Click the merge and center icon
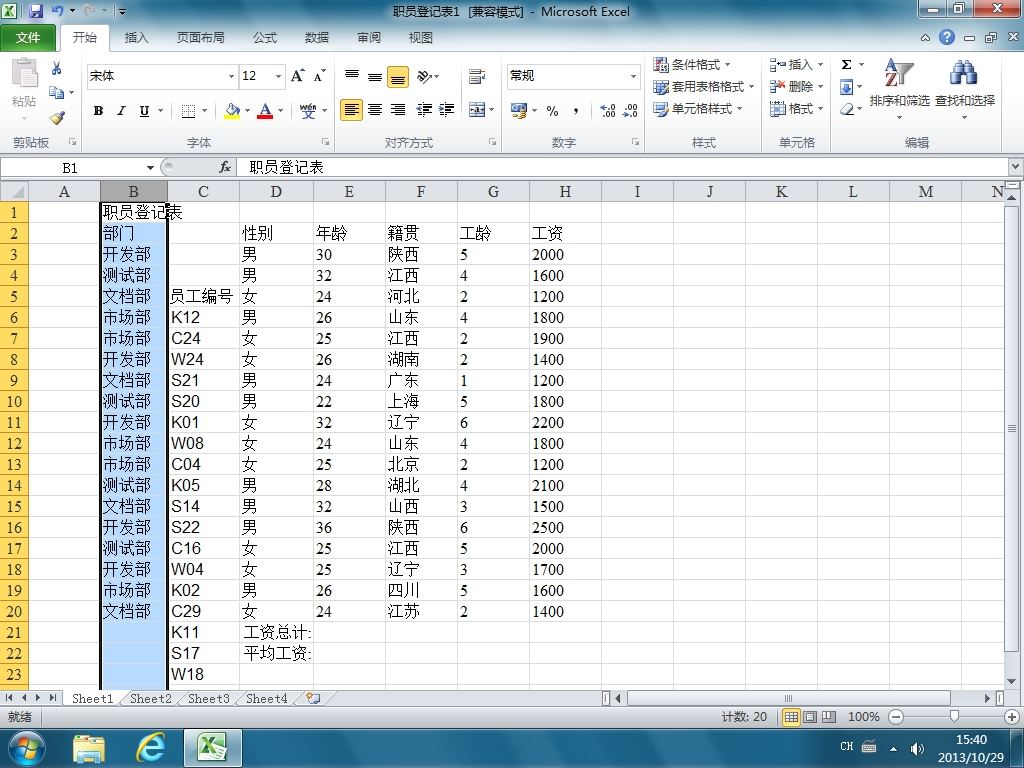This screenshot has width=1024, height=768. [x=477, y=110]
